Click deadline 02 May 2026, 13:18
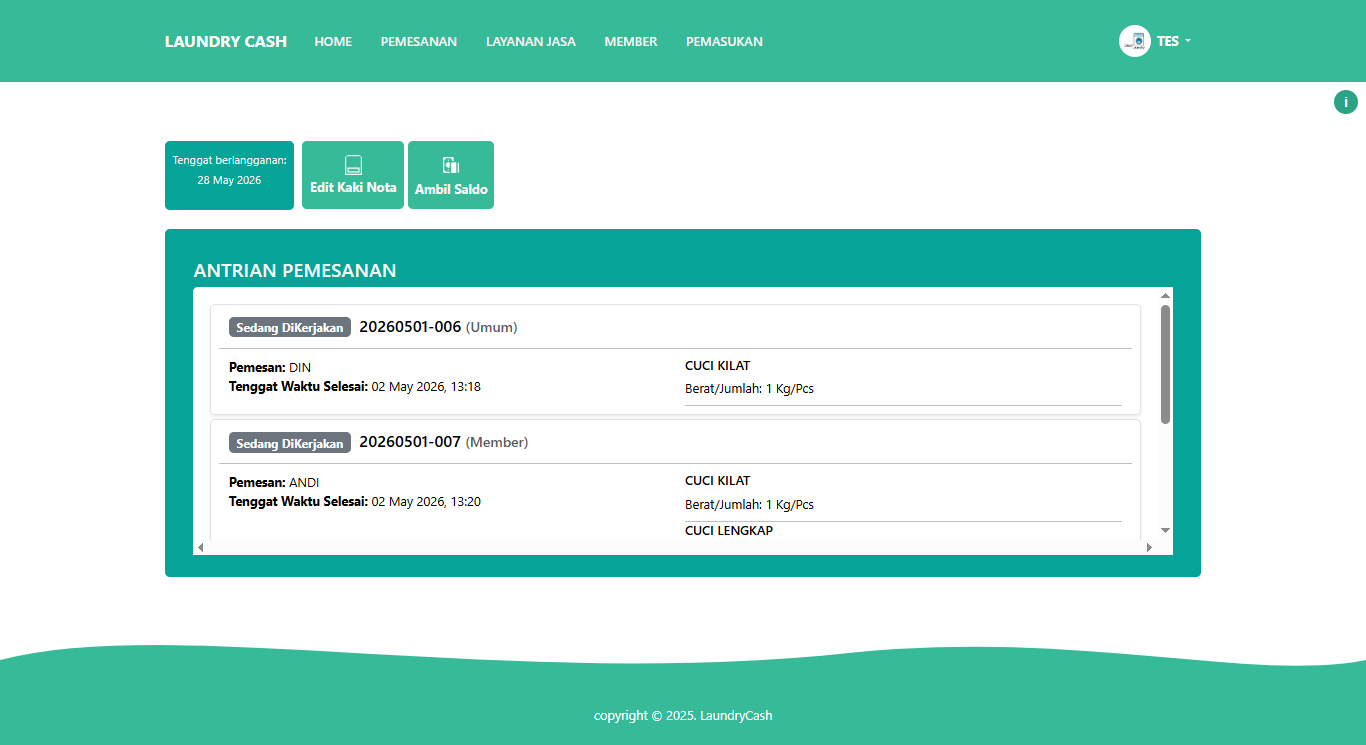This screenshot has width=1366, height=745. 426,386
